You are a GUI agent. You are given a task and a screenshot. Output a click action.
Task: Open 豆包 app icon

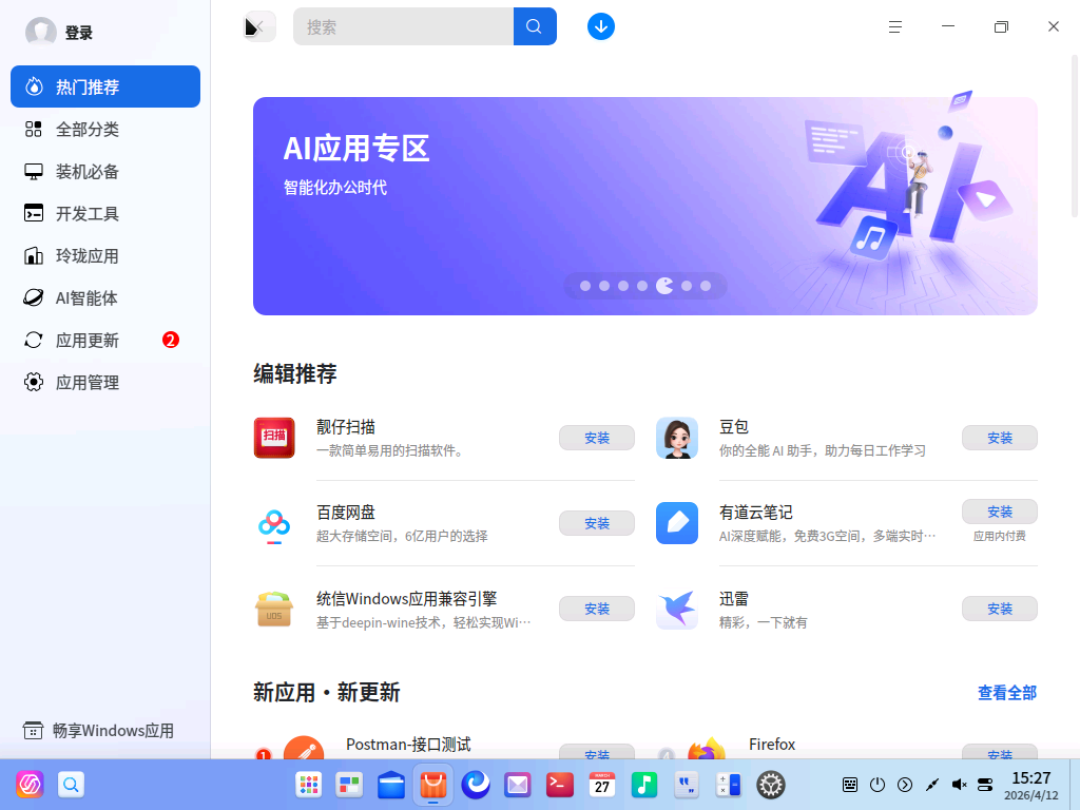[677, 437]
